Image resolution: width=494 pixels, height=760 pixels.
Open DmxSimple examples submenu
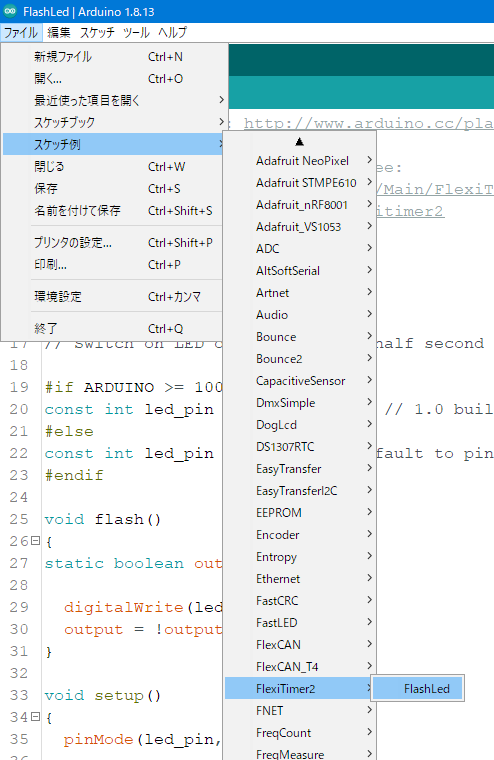(300, 403)
